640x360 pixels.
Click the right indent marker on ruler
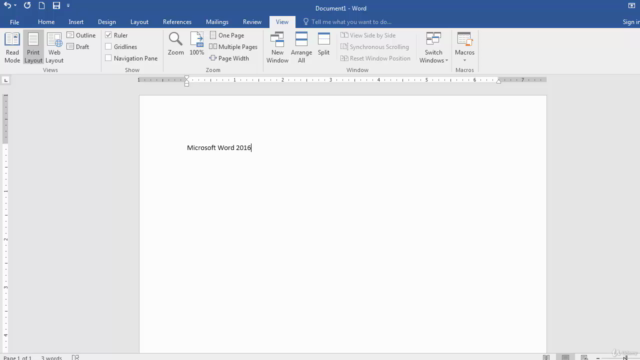click(498, 82)
